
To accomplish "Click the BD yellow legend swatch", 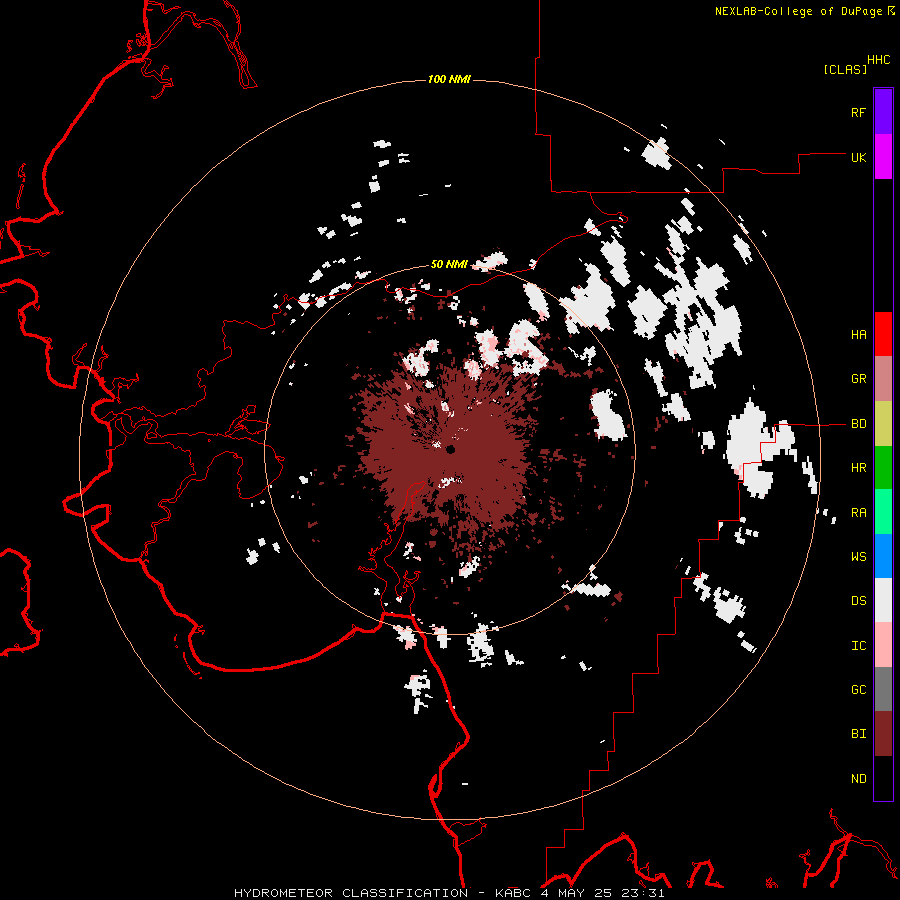I will pos(883,424).
